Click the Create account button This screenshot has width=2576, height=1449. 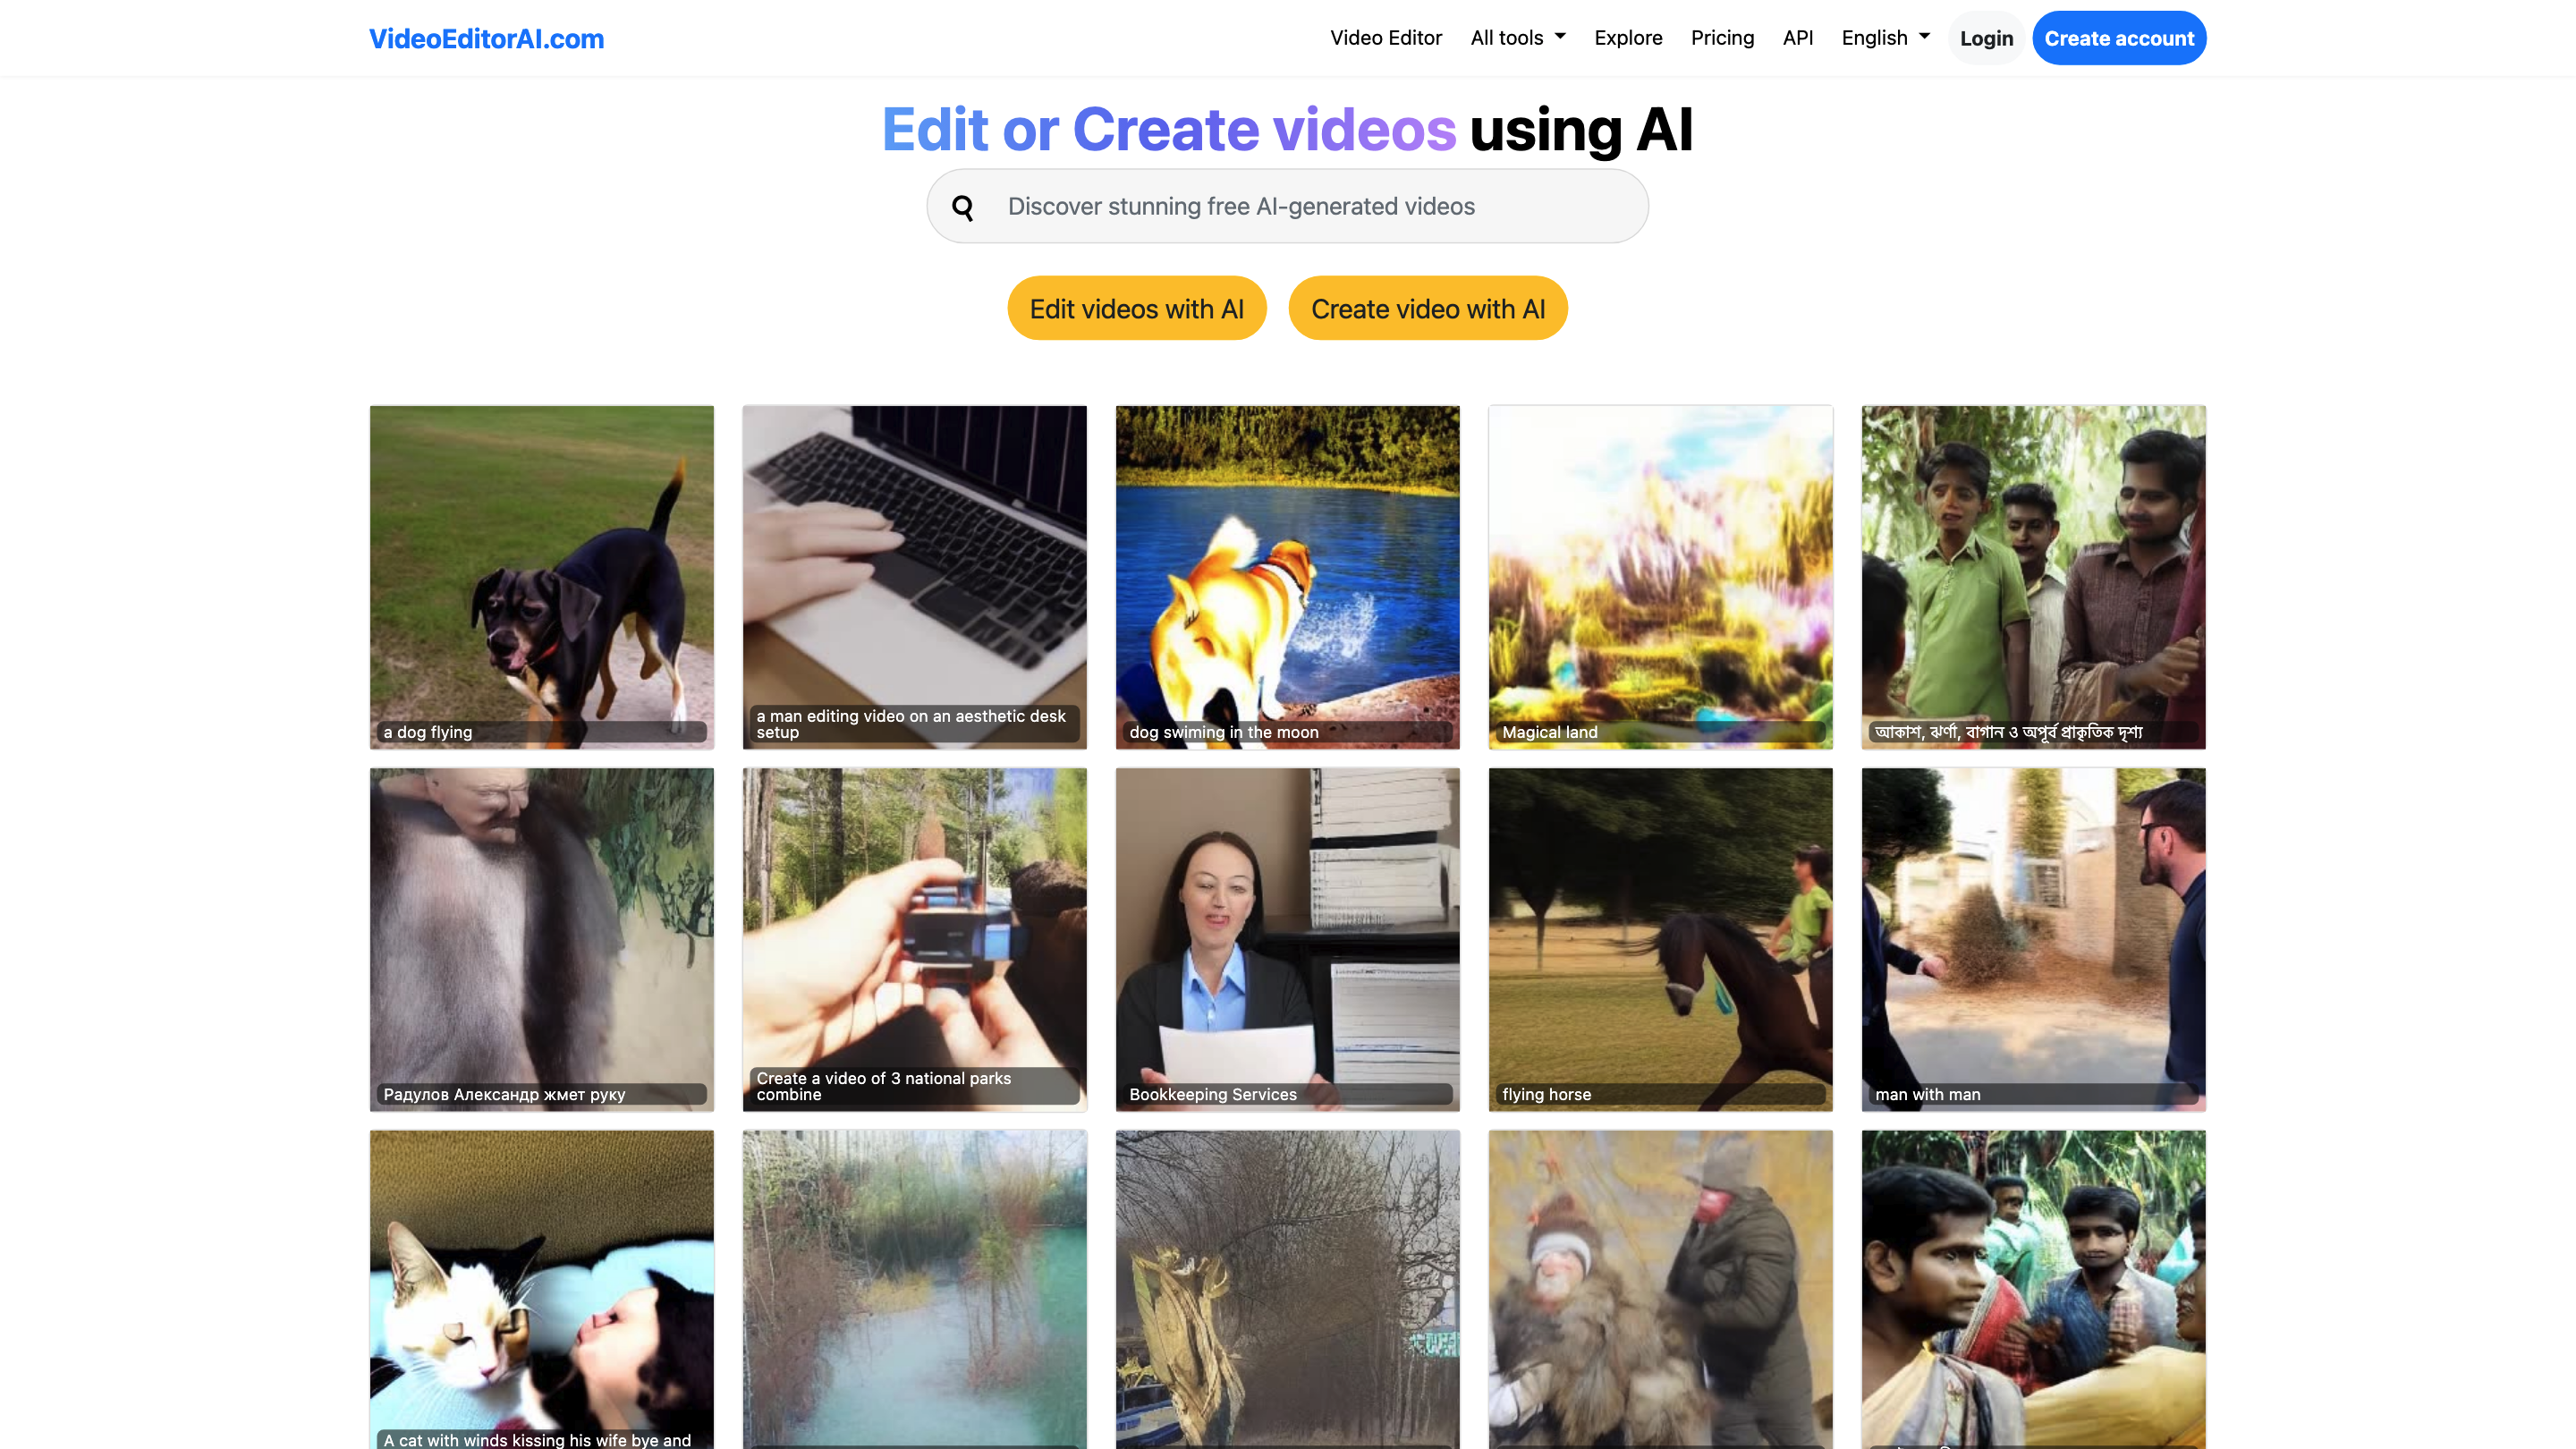pyautogui.click(x=2119, y=38)
